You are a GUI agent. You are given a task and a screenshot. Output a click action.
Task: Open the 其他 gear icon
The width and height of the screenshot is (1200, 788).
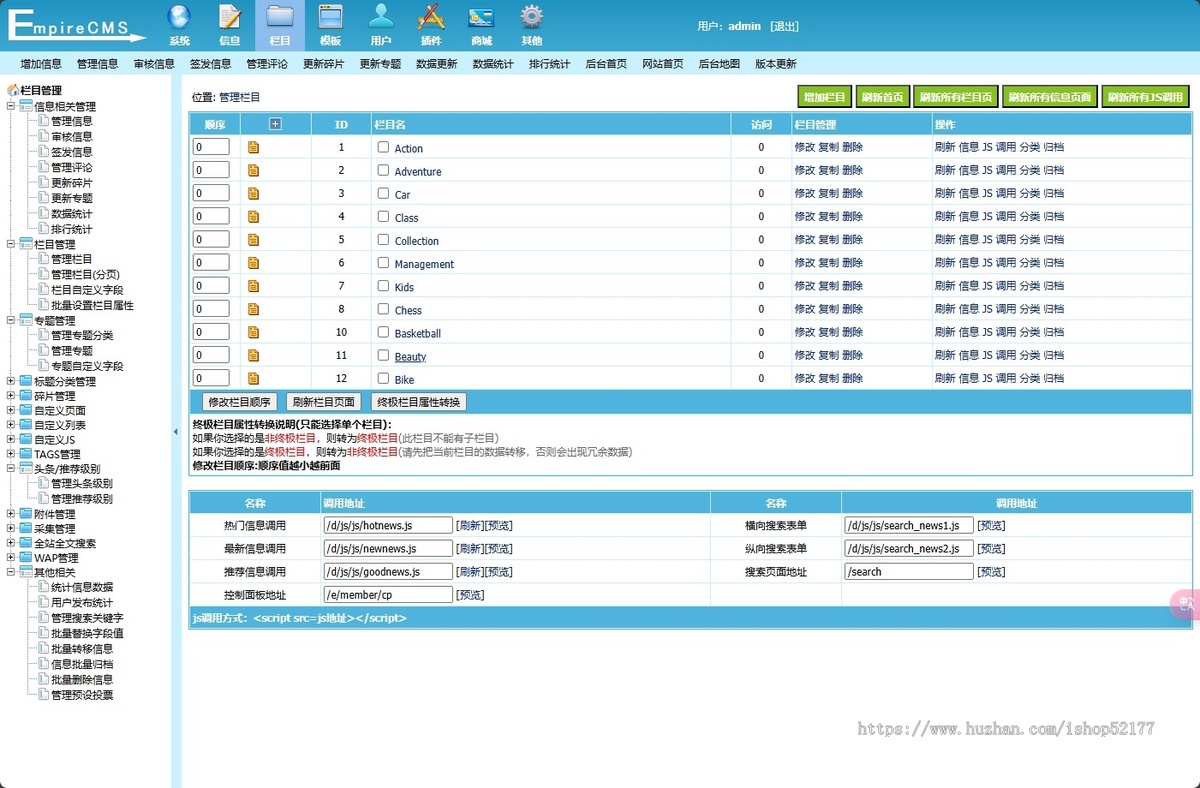click(532, 25)
